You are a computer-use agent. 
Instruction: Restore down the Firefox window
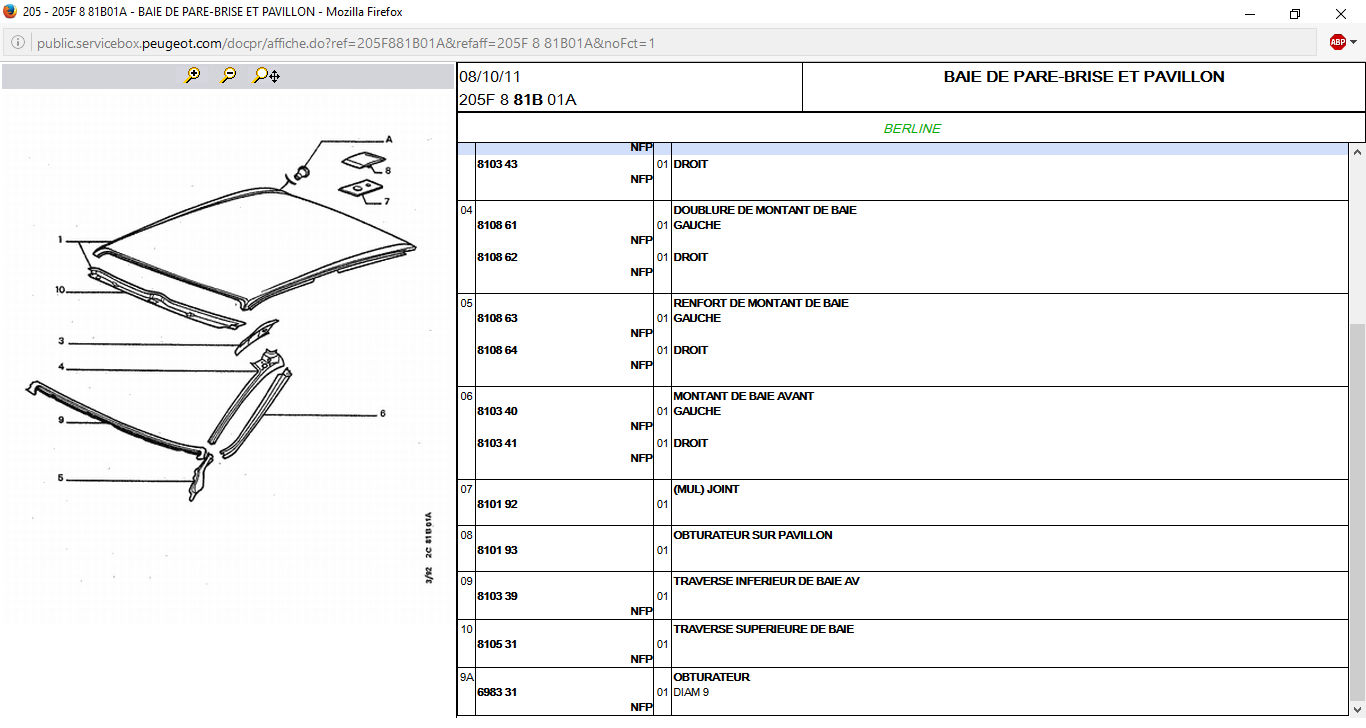(x=1295, y=14)
